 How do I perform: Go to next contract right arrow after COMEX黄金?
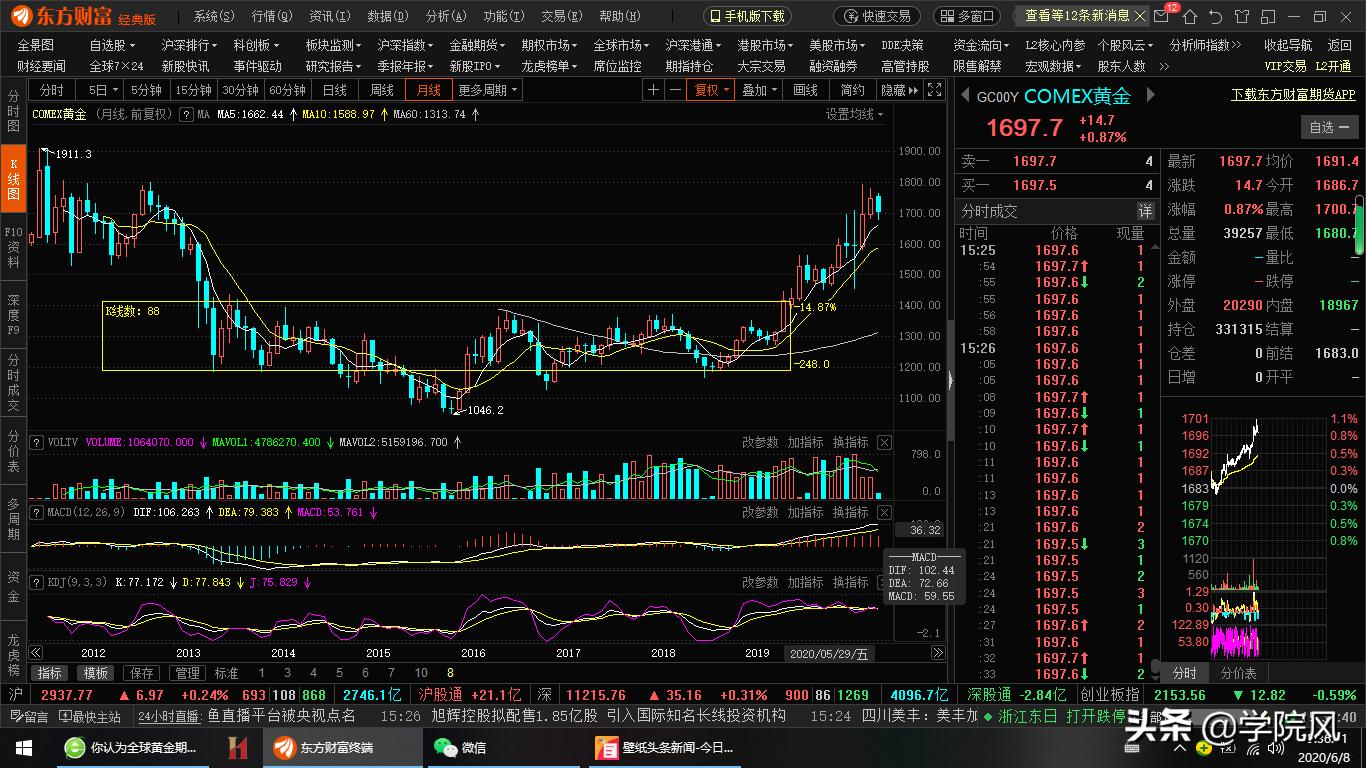pyautogui.click(x=1150, y=96)
